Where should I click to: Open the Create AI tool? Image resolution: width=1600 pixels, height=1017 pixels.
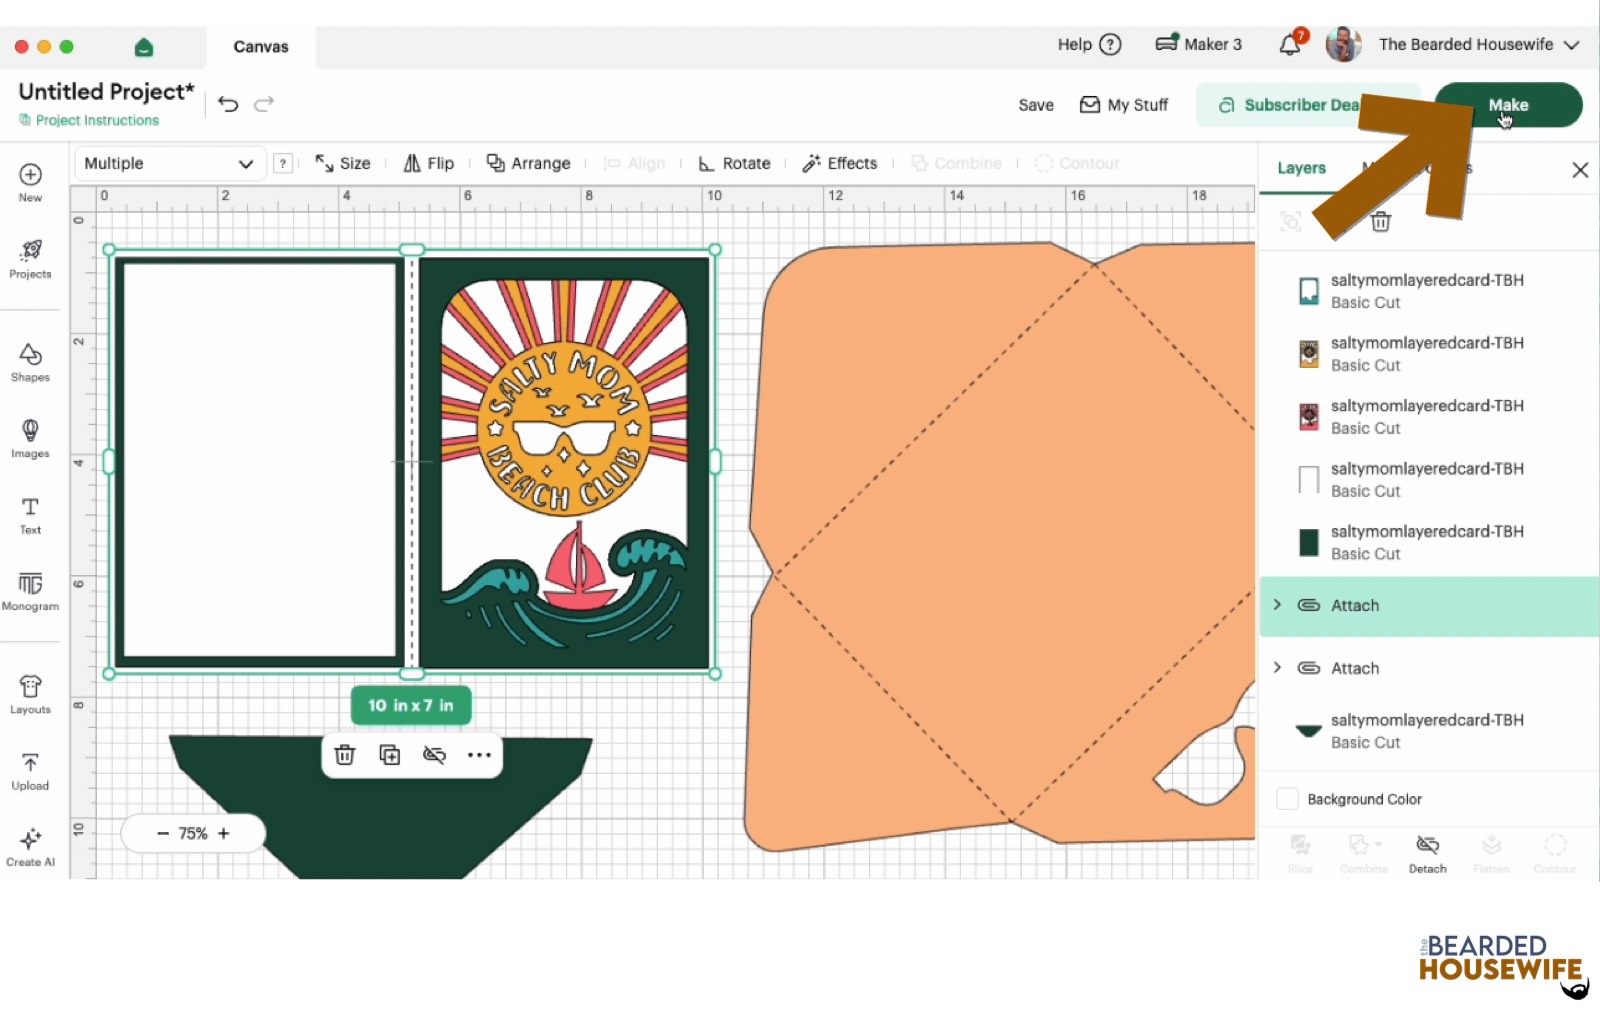pyautogui.click(x=30, y=847)
